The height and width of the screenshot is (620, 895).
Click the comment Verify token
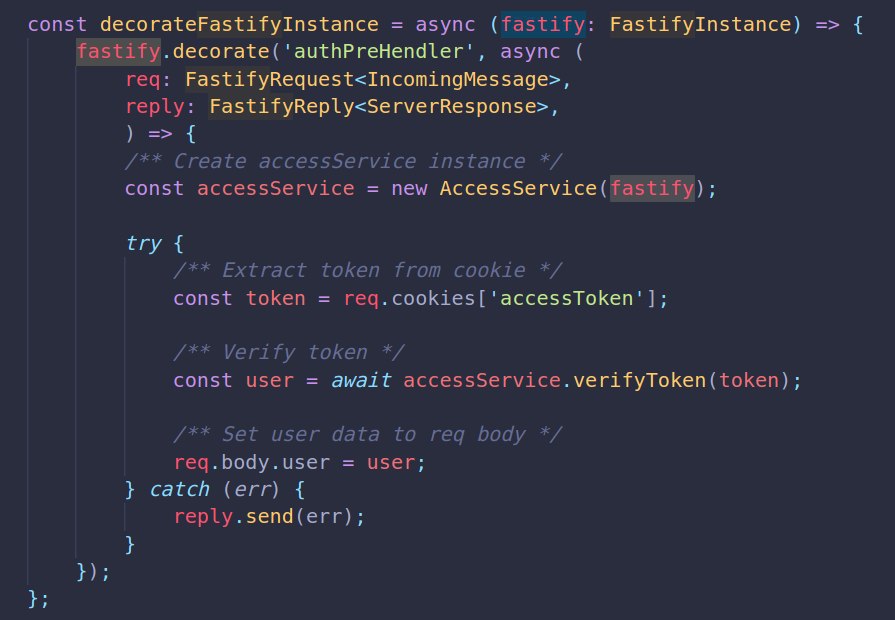(289, 352)
